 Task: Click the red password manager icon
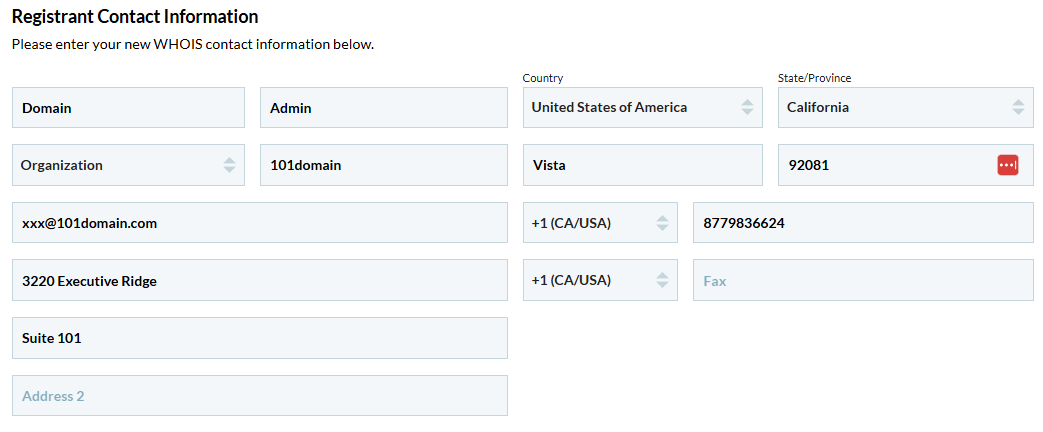pos(1007,165)
